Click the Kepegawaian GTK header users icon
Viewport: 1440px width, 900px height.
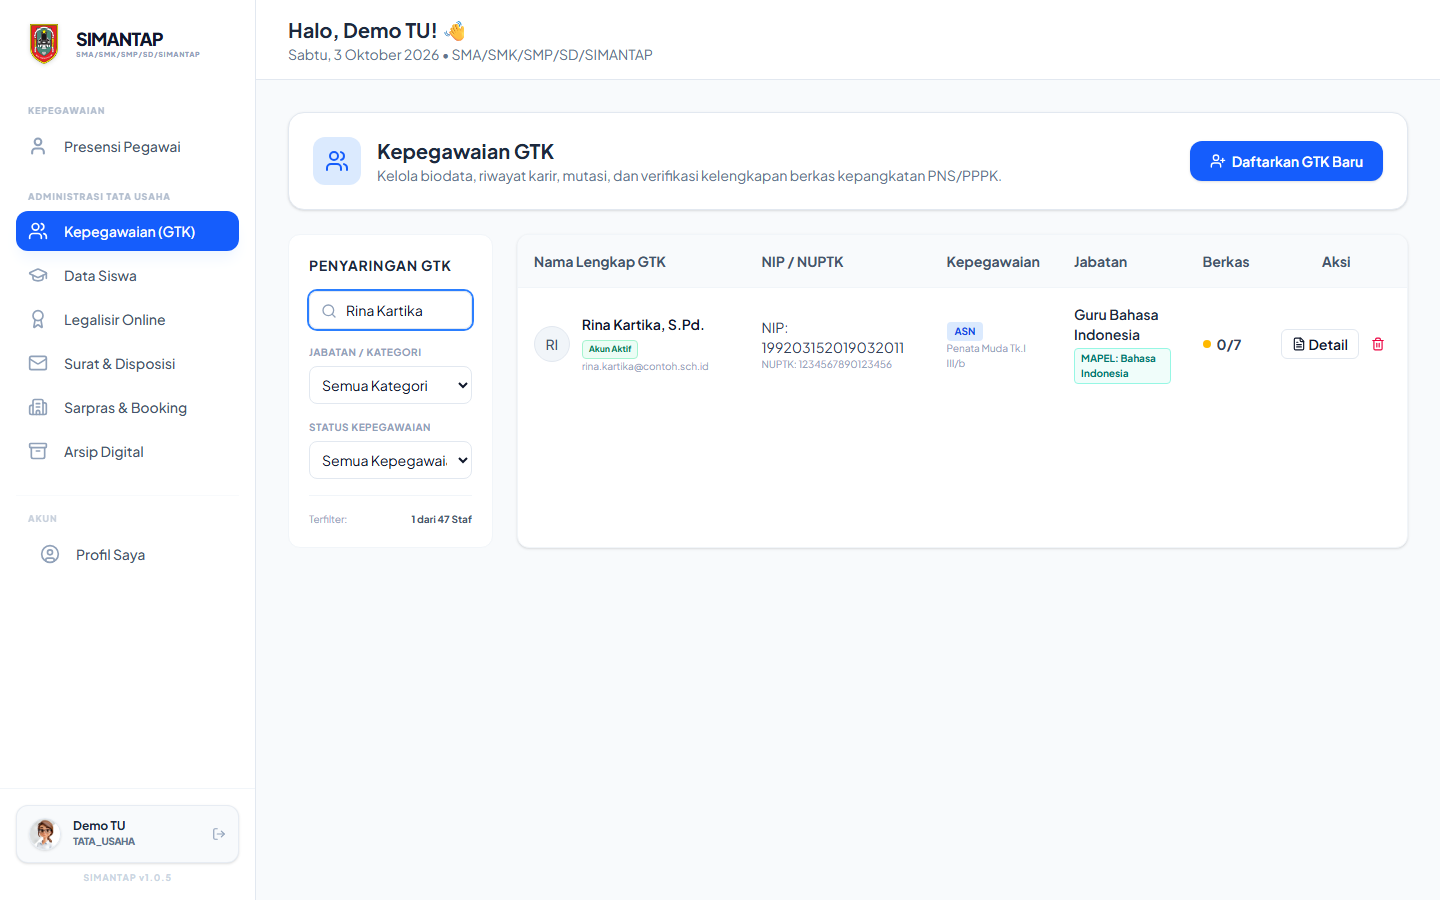[337, 161]
